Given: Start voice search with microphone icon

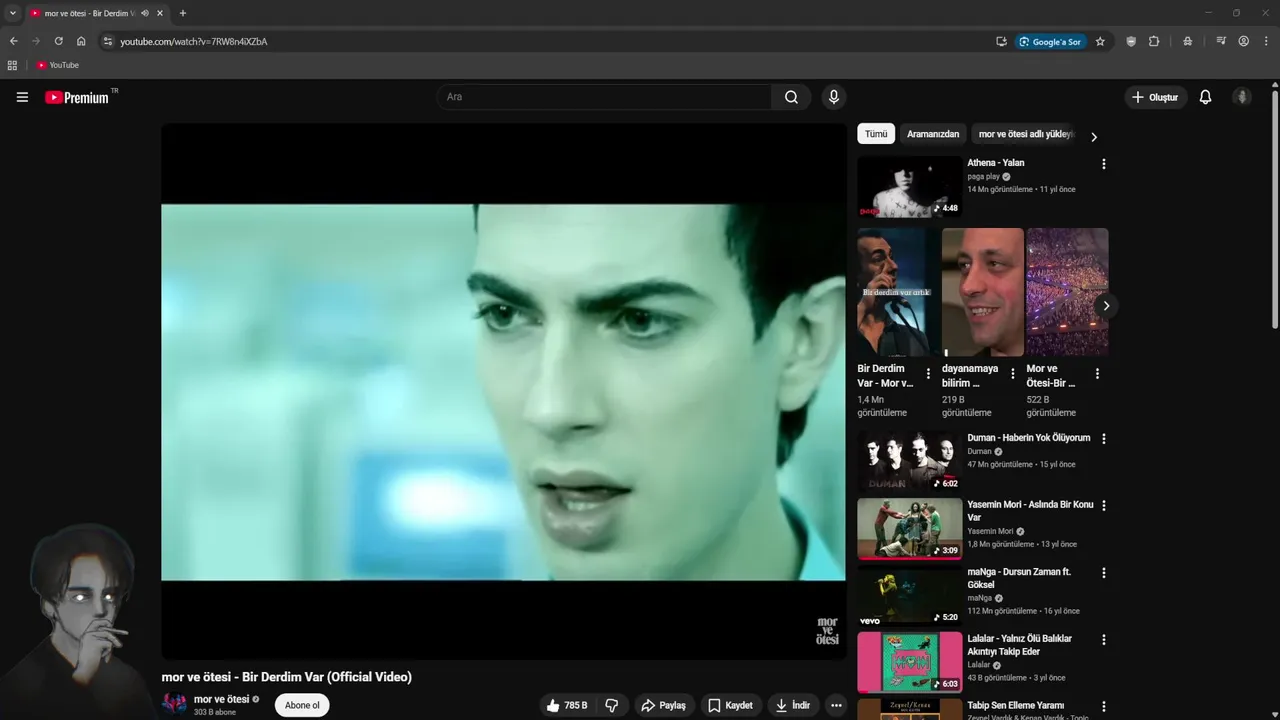Looking at the screenshot, I should click(x=833, y=97).
